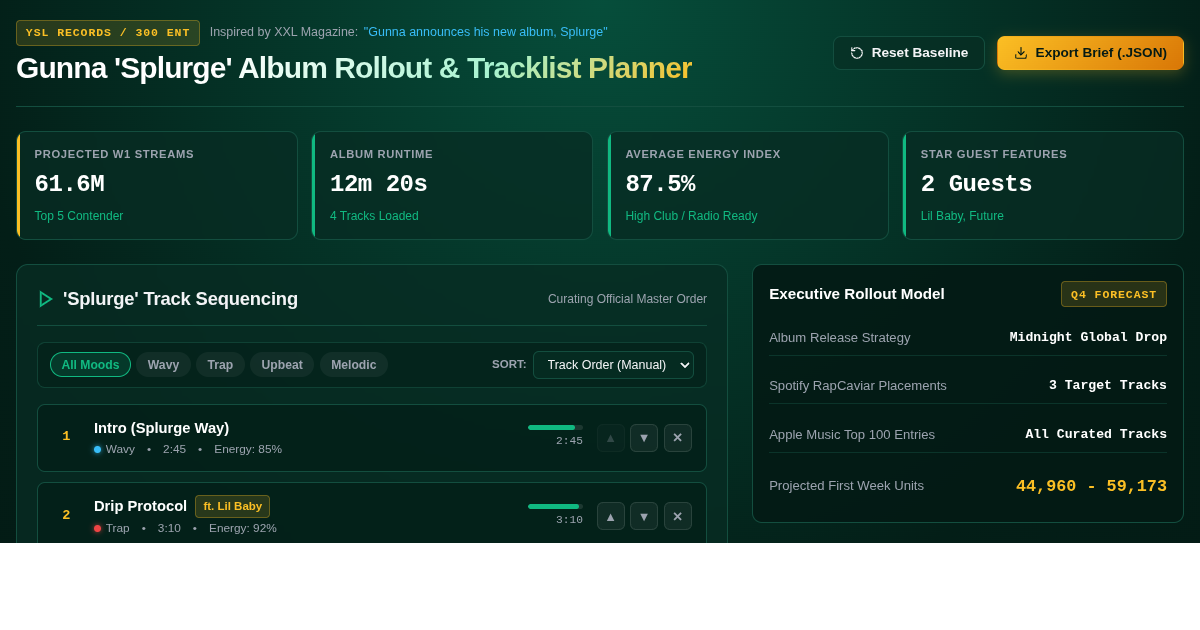Export the brief as JSON
Screen dimensions: 1200x630
[1090, 53]
